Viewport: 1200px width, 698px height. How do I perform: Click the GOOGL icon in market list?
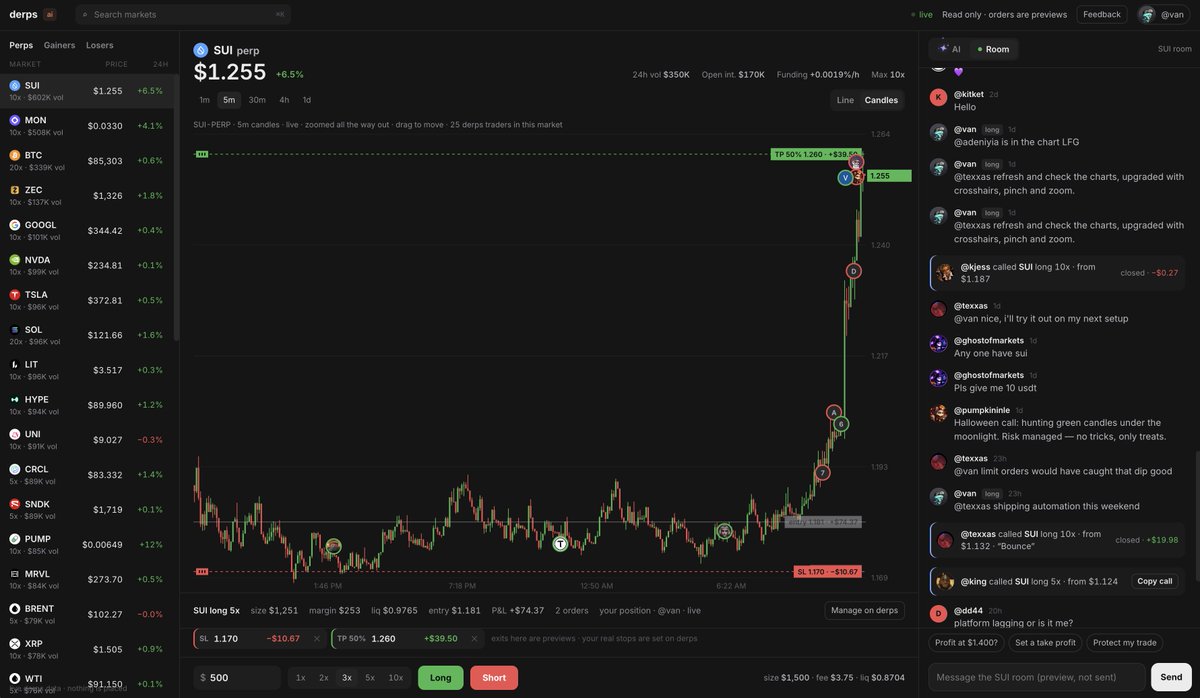15,225
